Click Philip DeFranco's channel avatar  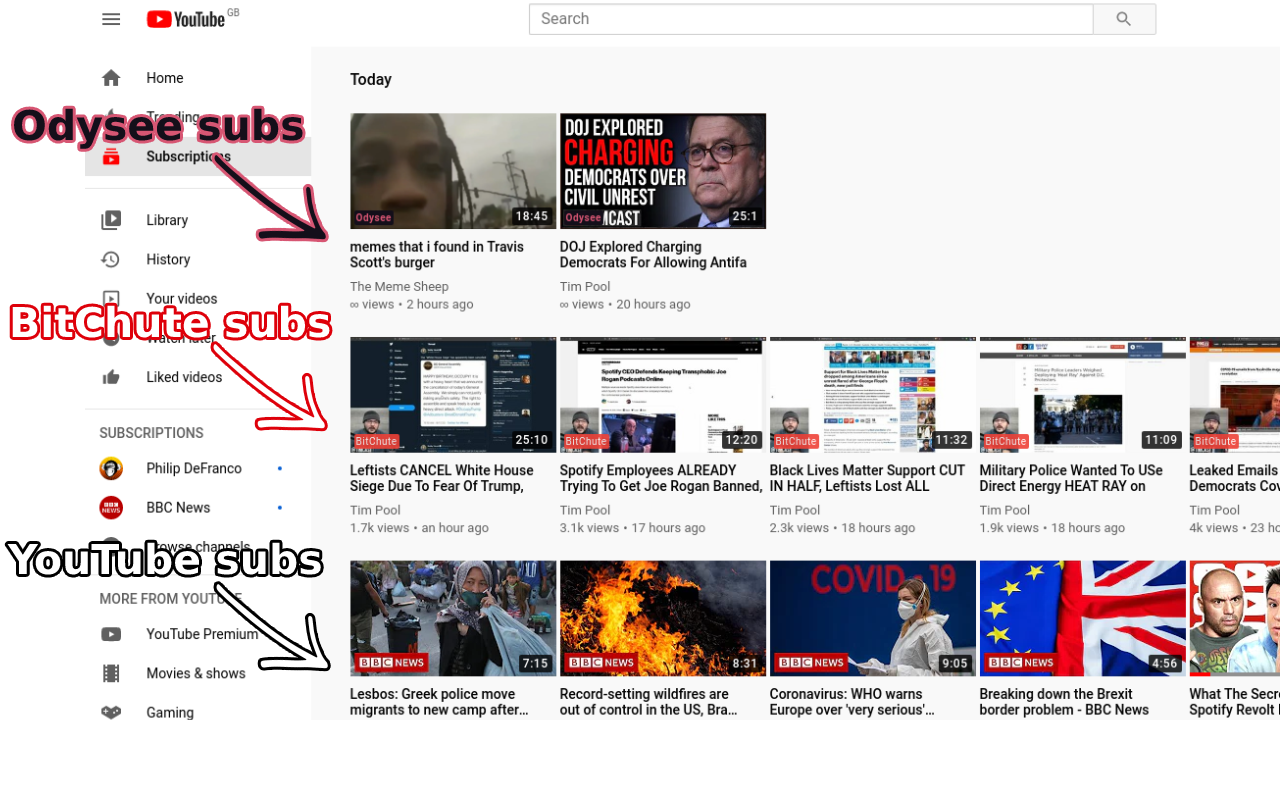click(x=110, y=468)
